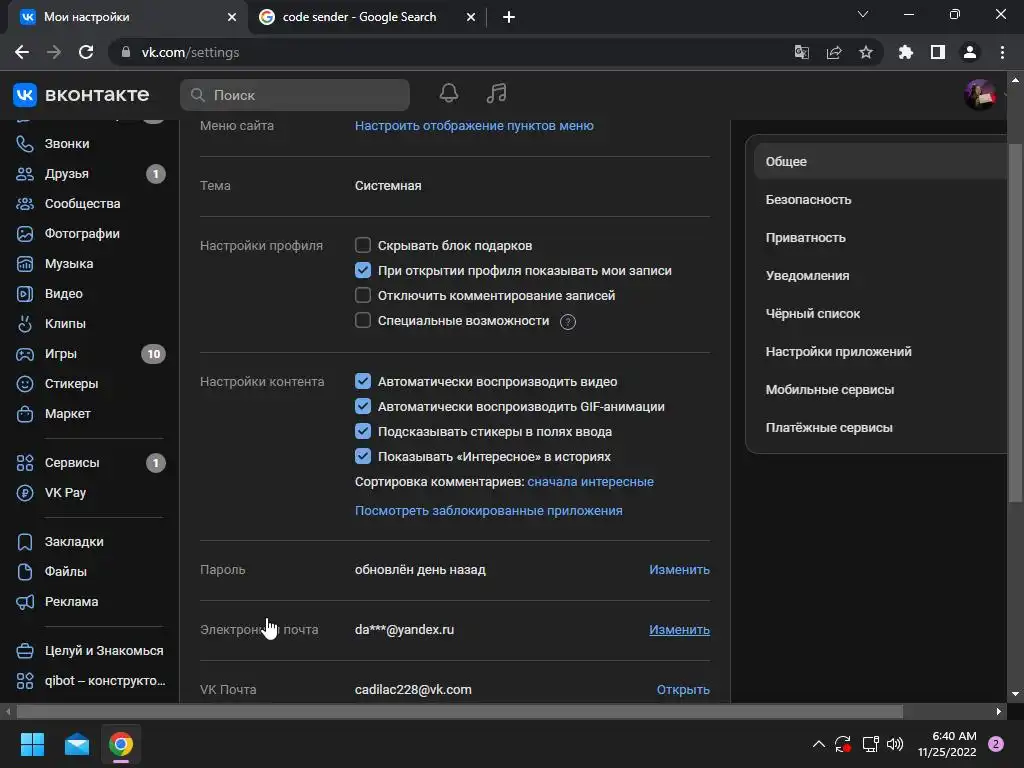Select the Безопасность settings section
The width and height of the screenshot is (1024, 768).
point(880,200)
